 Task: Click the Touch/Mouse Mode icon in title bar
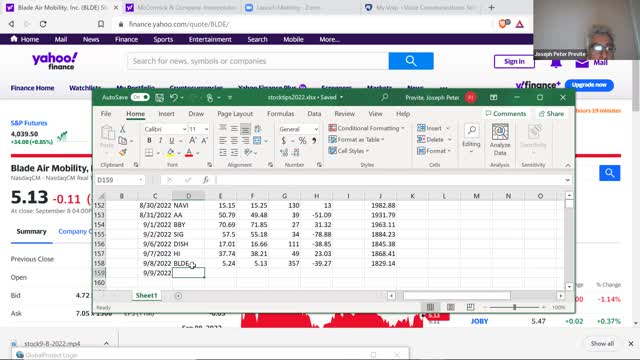click(x=210, y=98)
